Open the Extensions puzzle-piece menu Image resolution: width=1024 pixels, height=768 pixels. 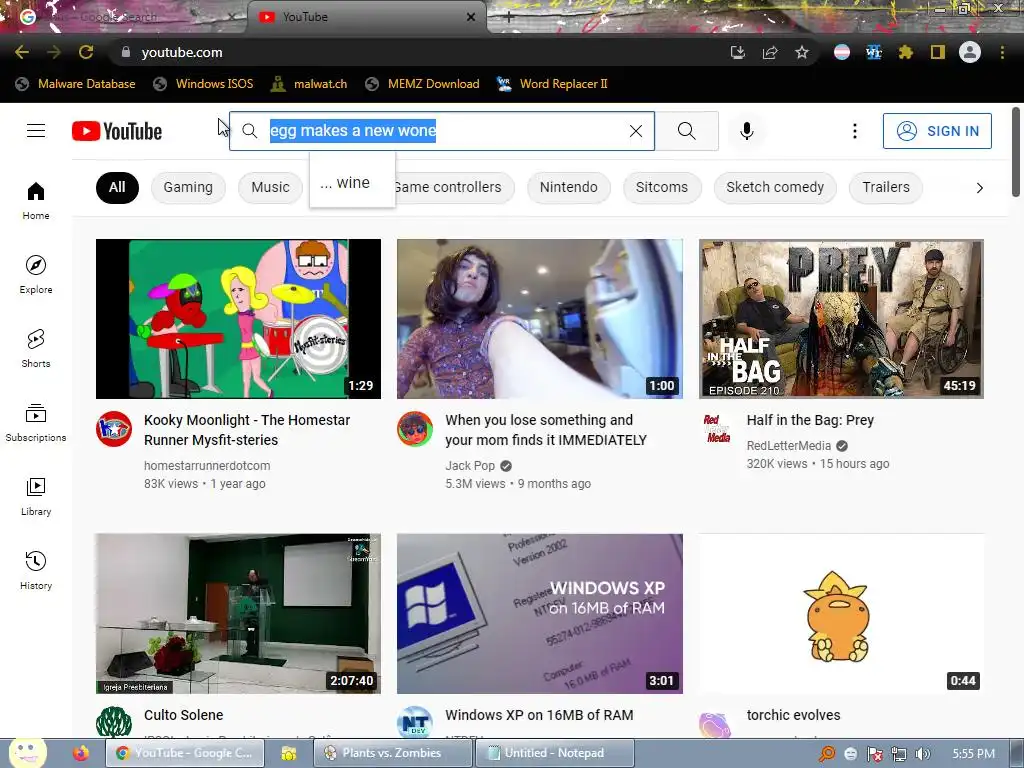point(906,52)
